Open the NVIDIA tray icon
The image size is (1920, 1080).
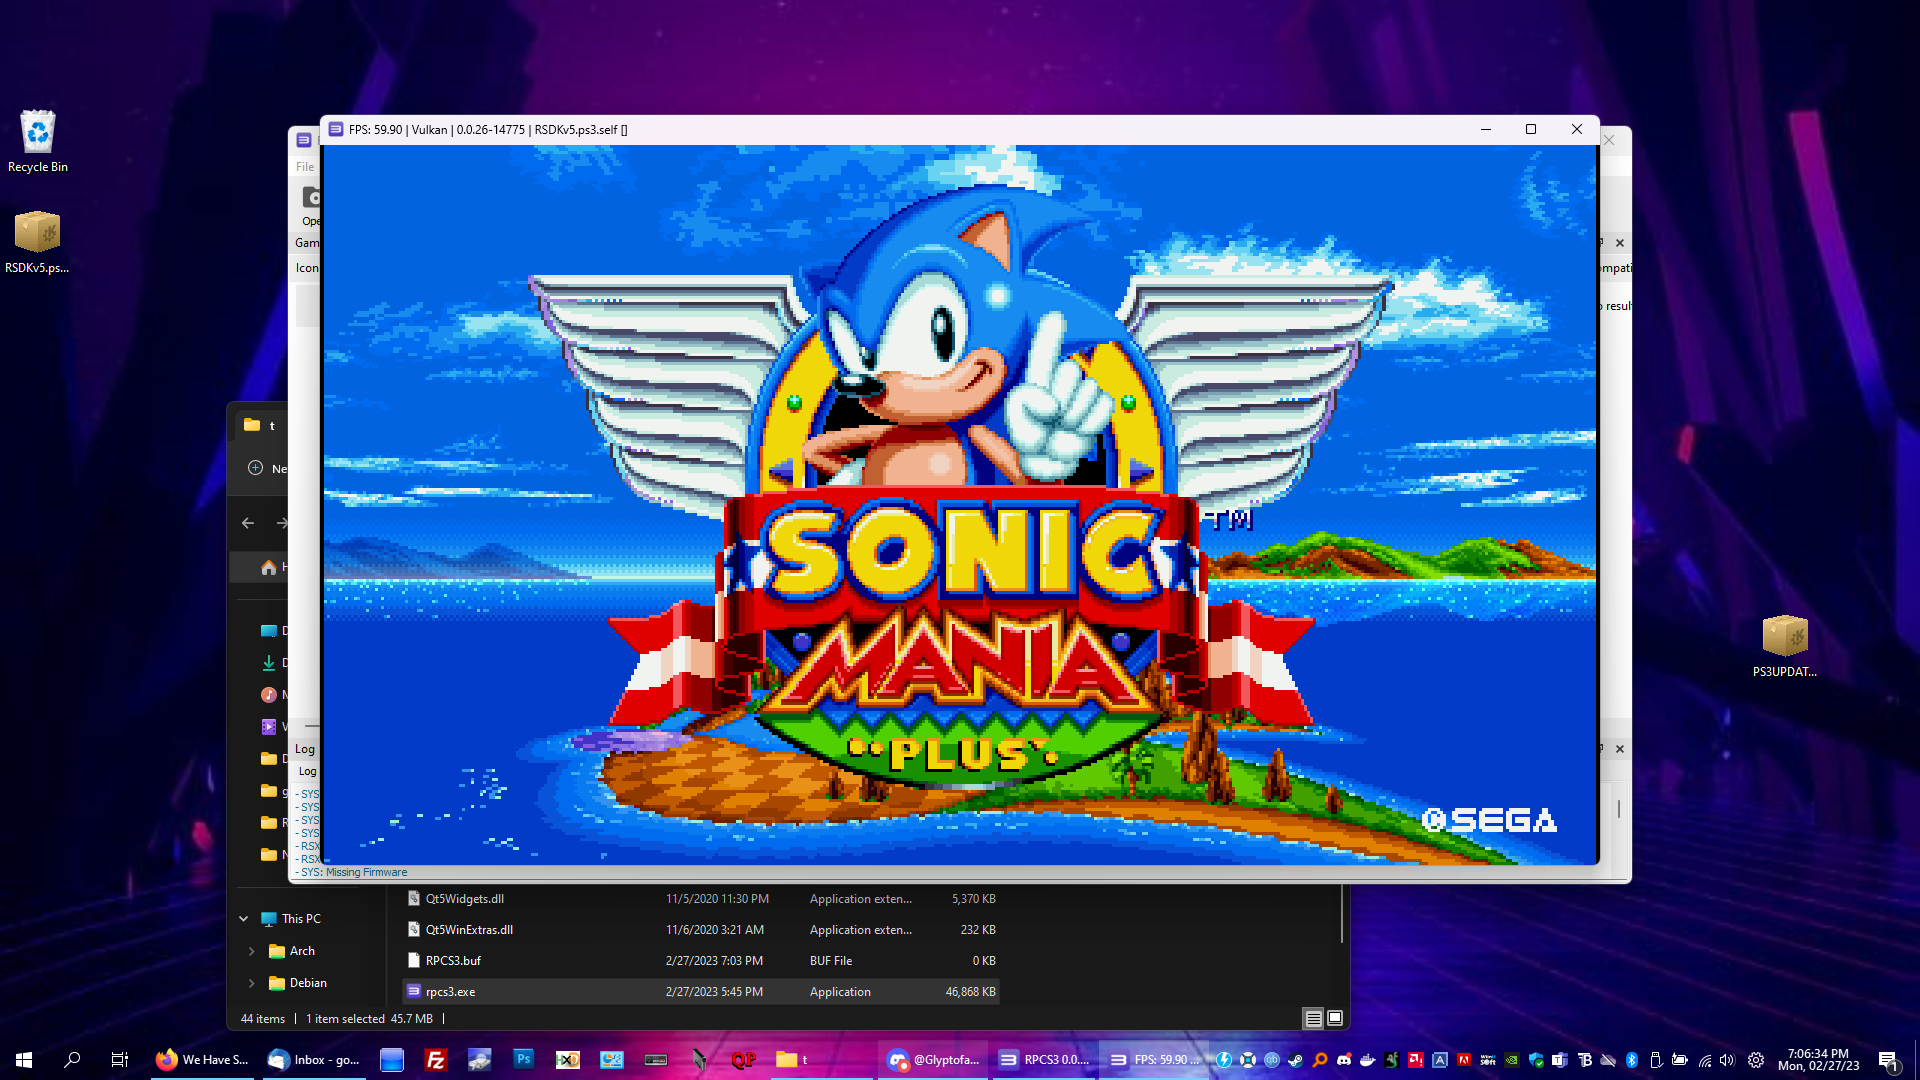(1512, 1060)
